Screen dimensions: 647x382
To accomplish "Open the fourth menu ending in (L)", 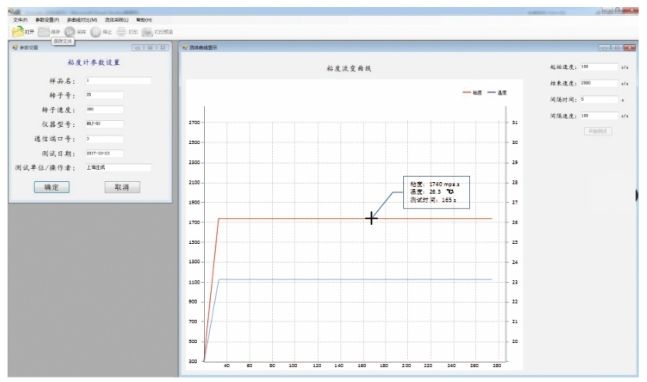I will tap(117, 20).
